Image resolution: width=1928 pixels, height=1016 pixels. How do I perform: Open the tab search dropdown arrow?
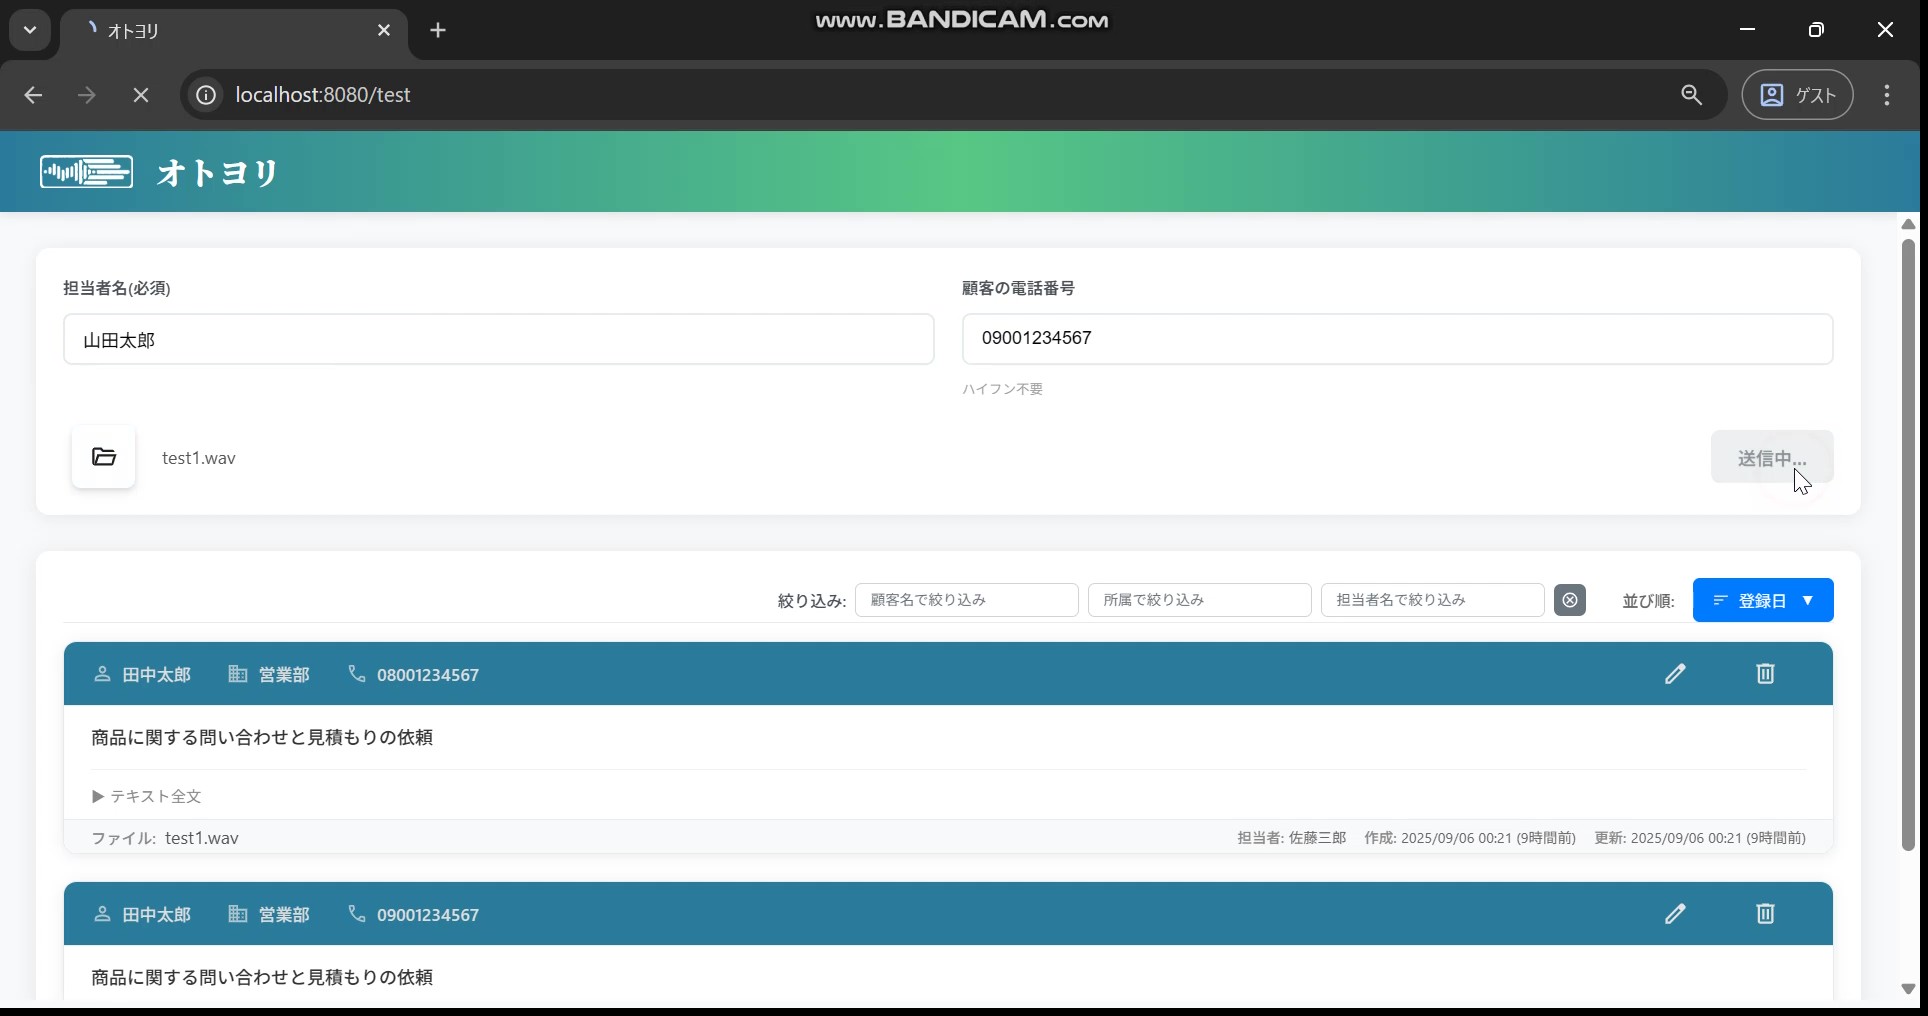30,30
